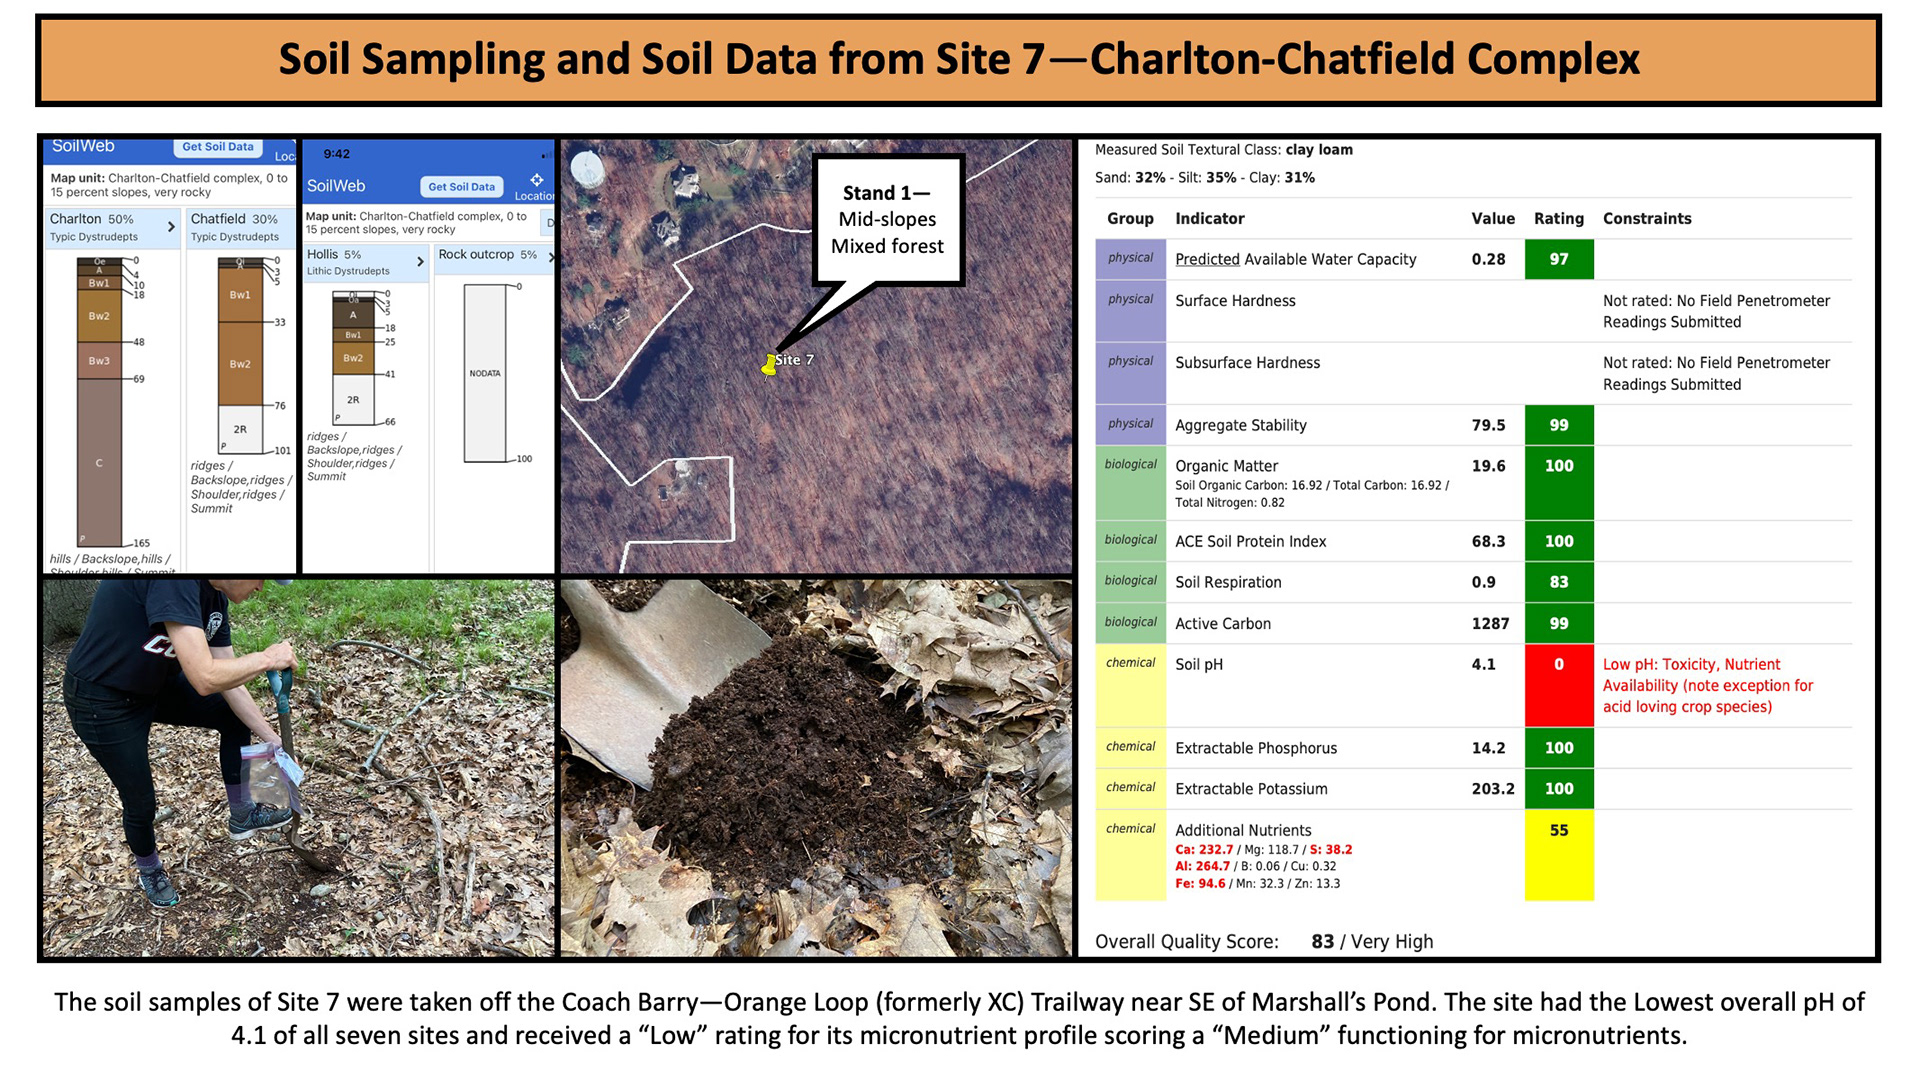Click the Overall Quality Score 83 Very High

(x=1264, y=941)
